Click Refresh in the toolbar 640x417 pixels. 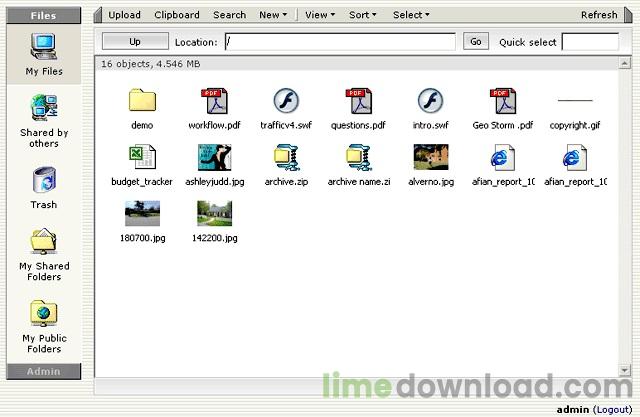[599, 15]
